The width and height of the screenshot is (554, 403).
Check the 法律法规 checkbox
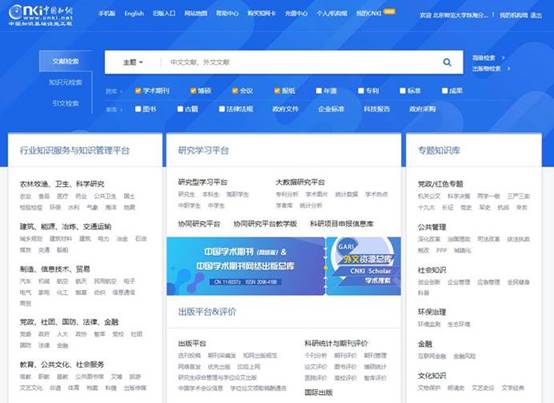click(x=222, y=109)
